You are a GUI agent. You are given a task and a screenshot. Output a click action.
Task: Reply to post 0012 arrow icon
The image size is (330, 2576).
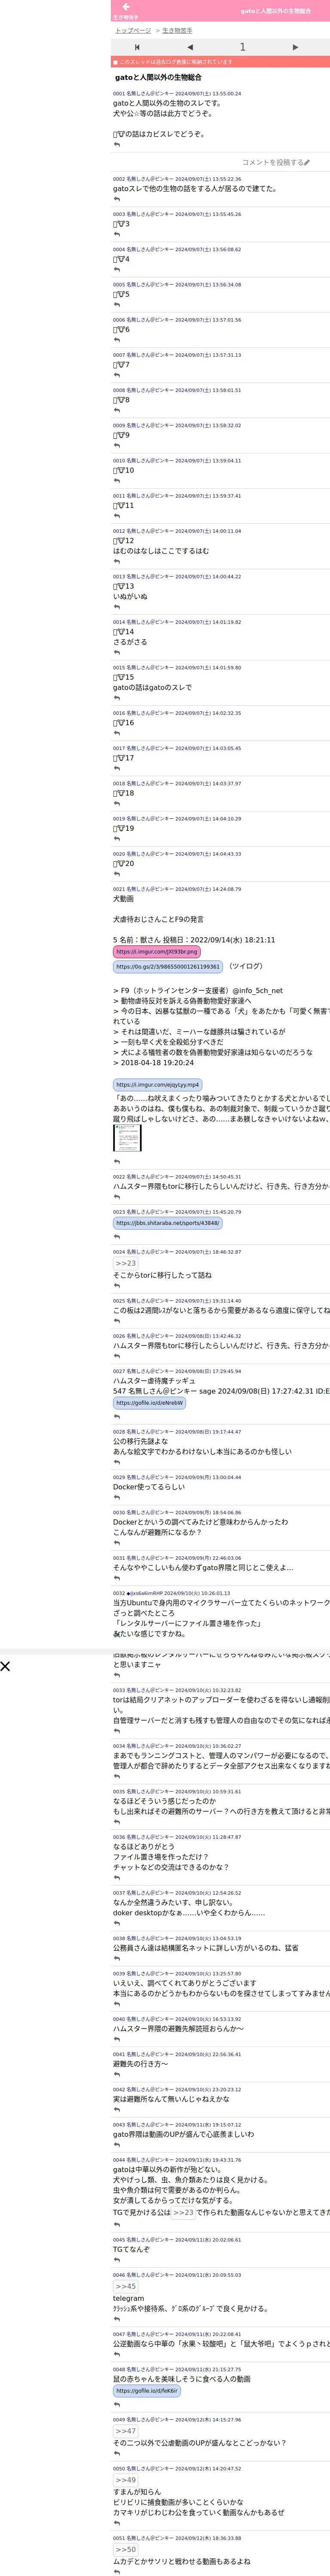tap(117, 562)
